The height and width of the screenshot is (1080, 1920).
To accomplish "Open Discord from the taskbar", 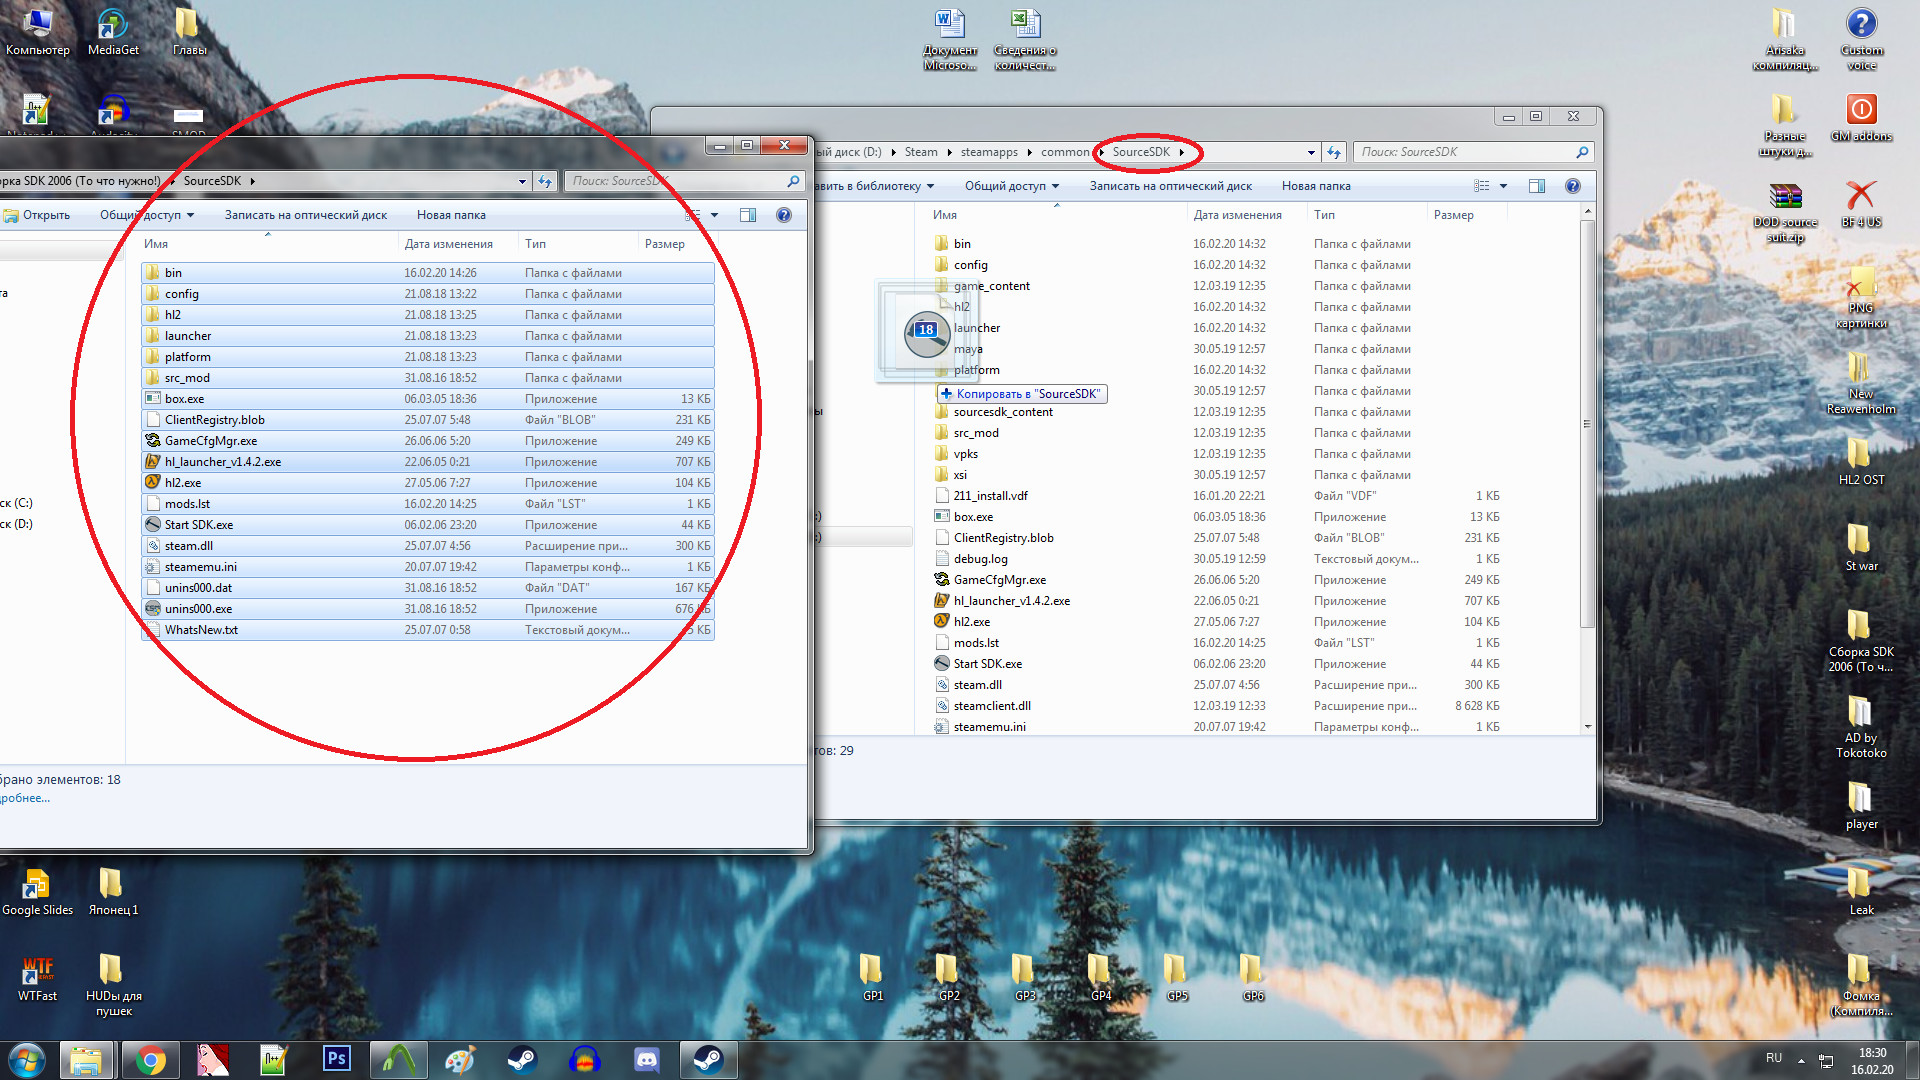I will pos(647,1059).
